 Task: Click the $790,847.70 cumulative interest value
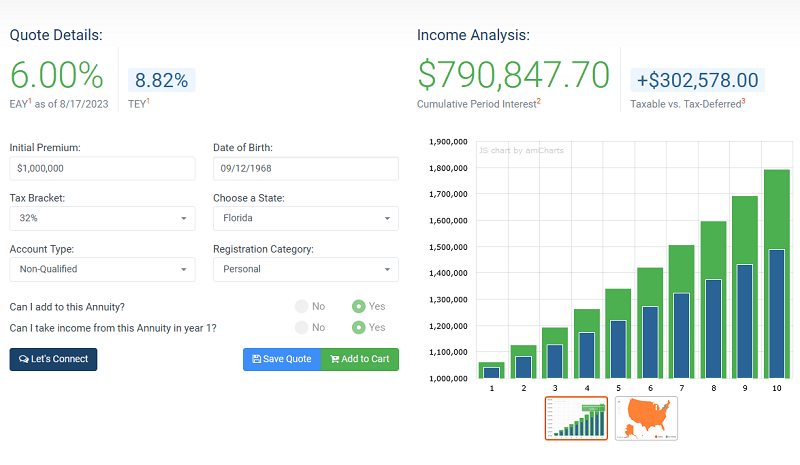click(x=513, y=76)
